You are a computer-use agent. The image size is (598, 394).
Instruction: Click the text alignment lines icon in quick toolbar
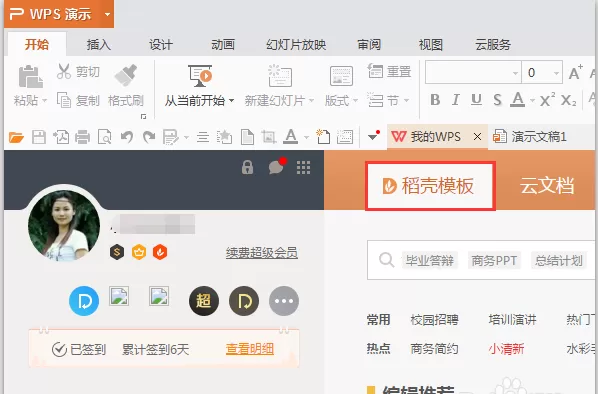click(x=203, y=137)
